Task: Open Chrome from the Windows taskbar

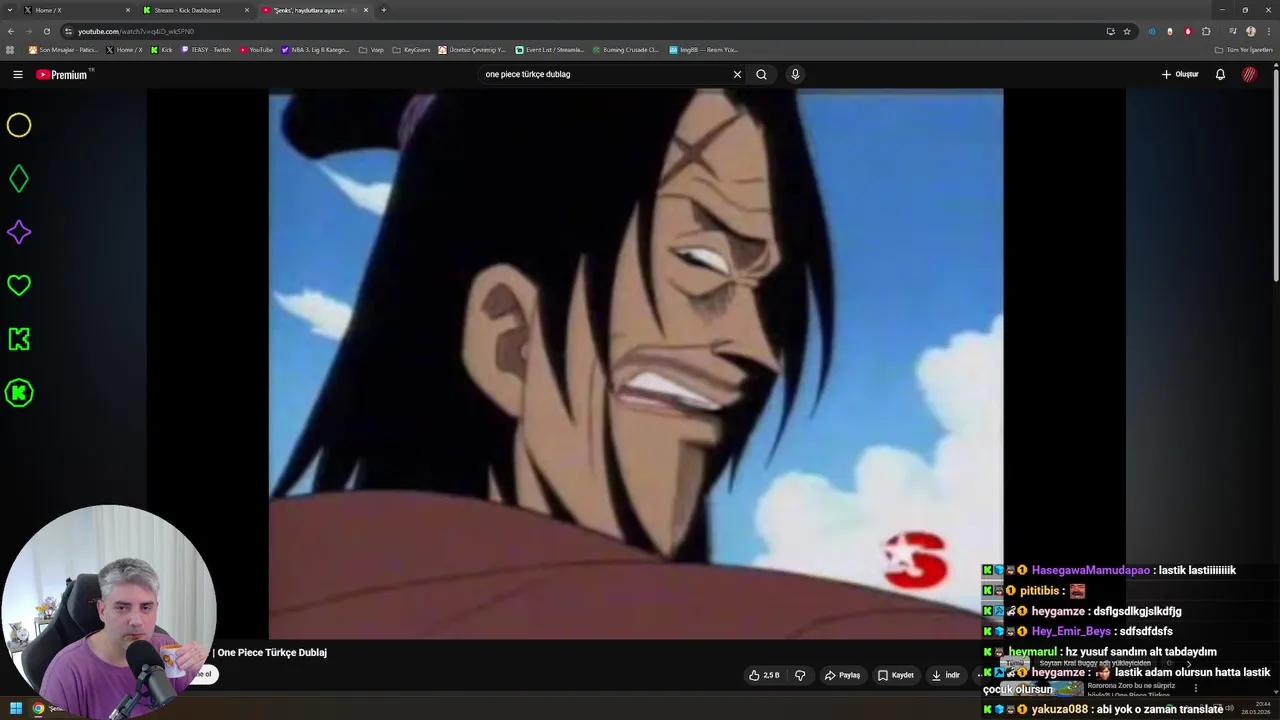Action: [x=38, y=708]
